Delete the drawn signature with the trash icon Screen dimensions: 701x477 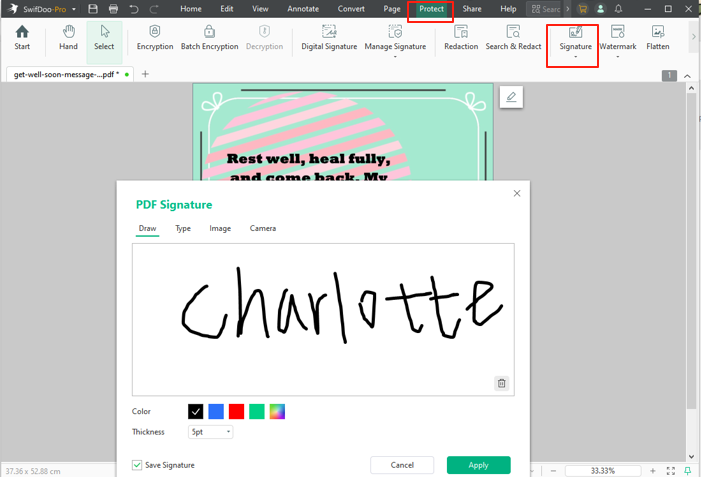tap(502, 383)
